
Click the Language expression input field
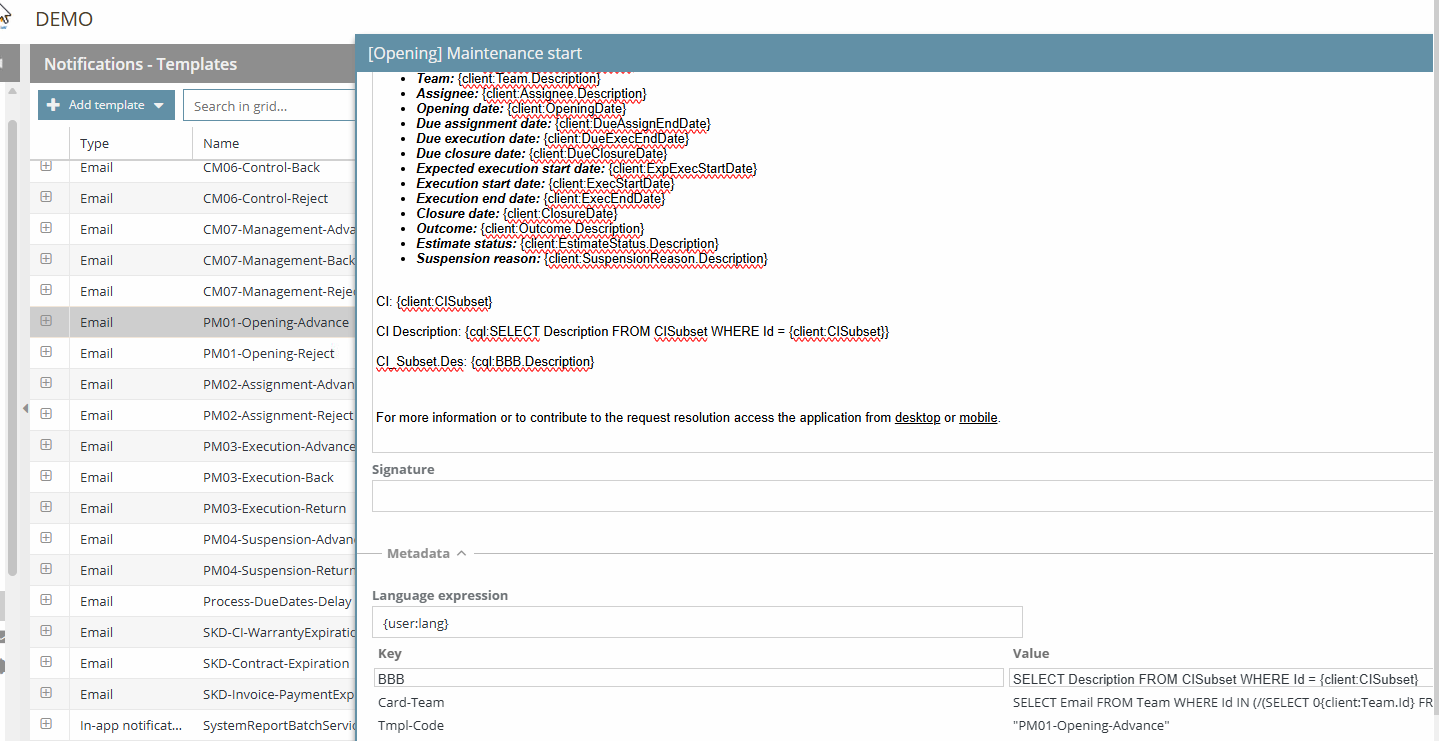[697, 622]
